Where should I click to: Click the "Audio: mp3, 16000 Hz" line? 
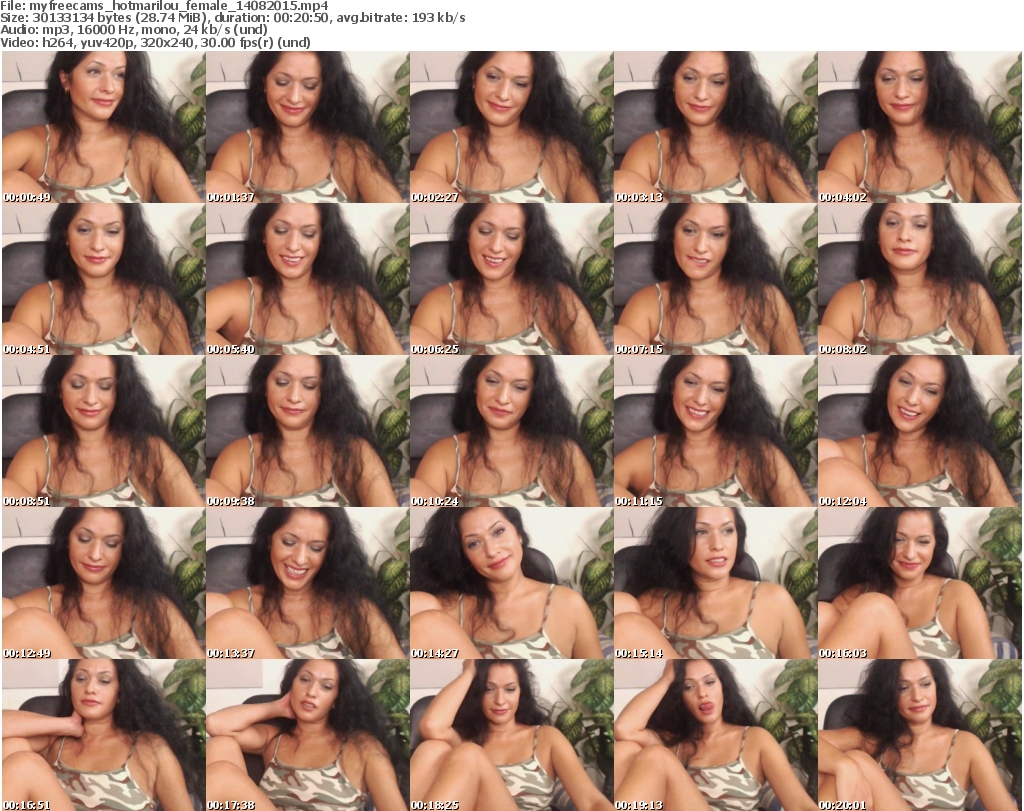[134, 30]
